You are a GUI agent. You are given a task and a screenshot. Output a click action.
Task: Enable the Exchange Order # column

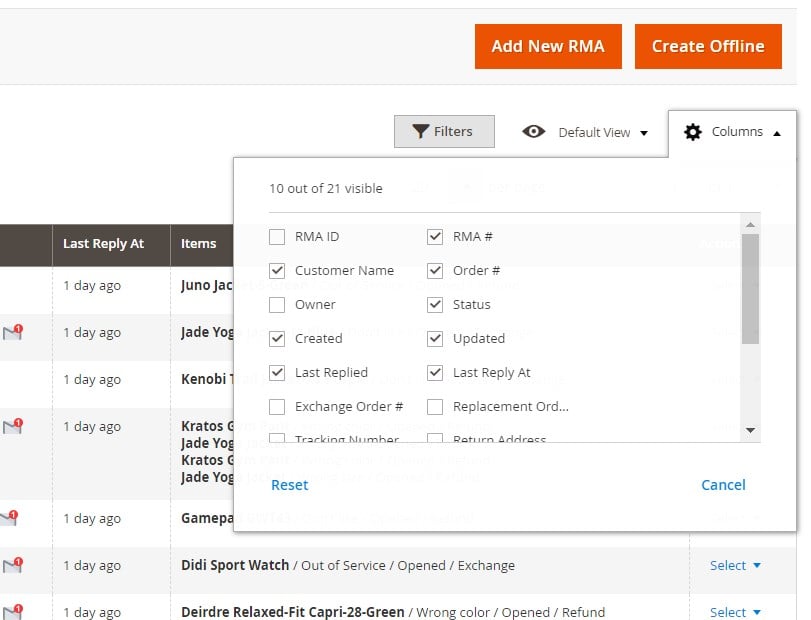click(x=277, y=407)
